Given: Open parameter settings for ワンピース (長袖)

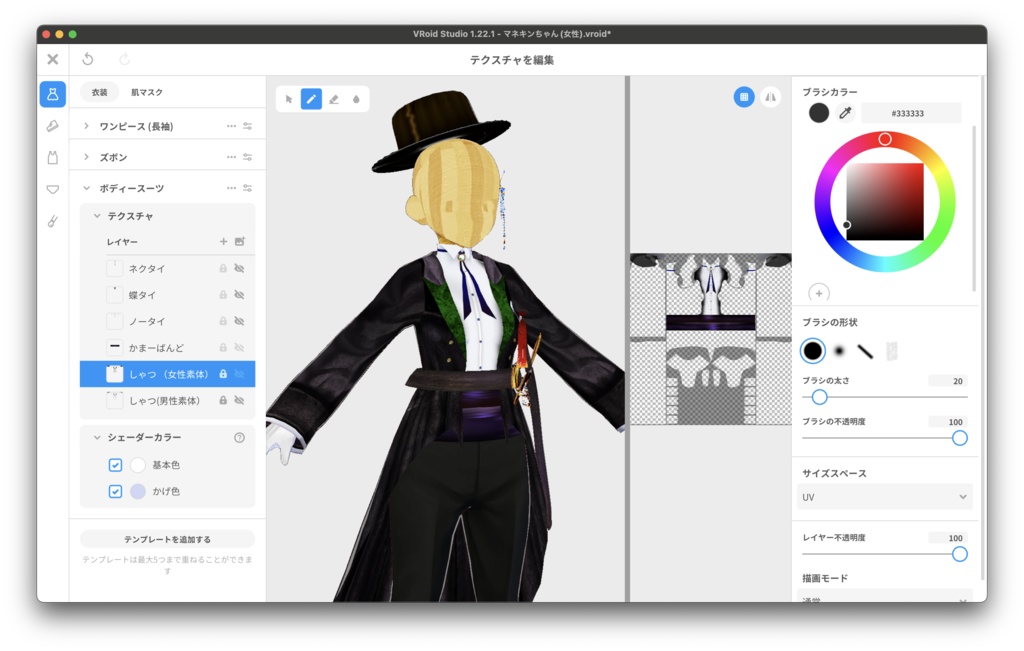Looking at the screenshot, I should click(x=248, y=126).
